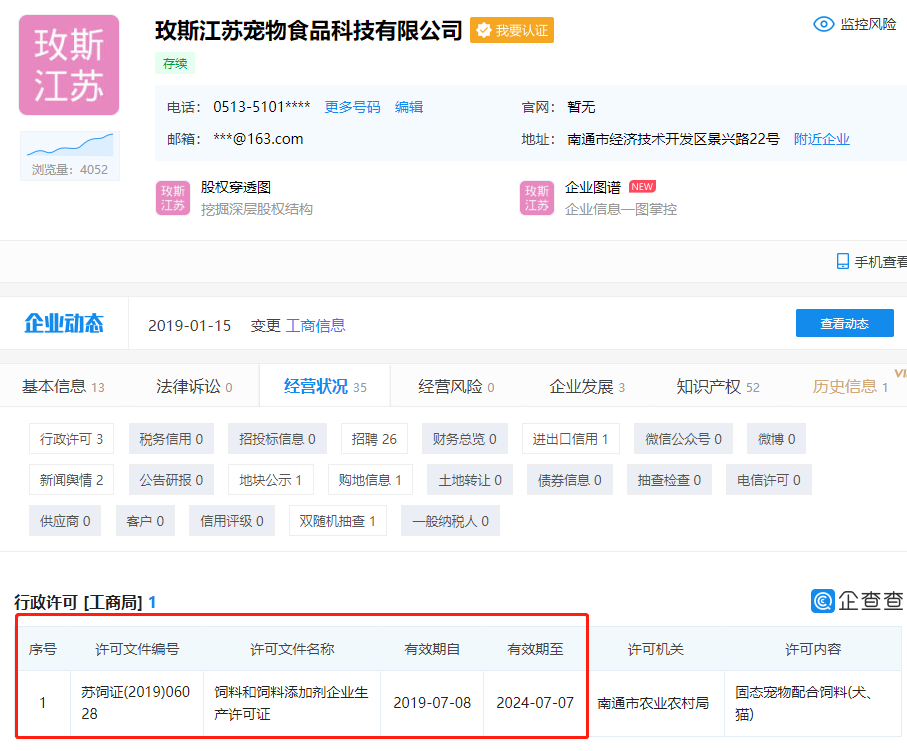Click the license number 苏饲证(2019)06028
This screenshot has height=751, width=907.
135,702
